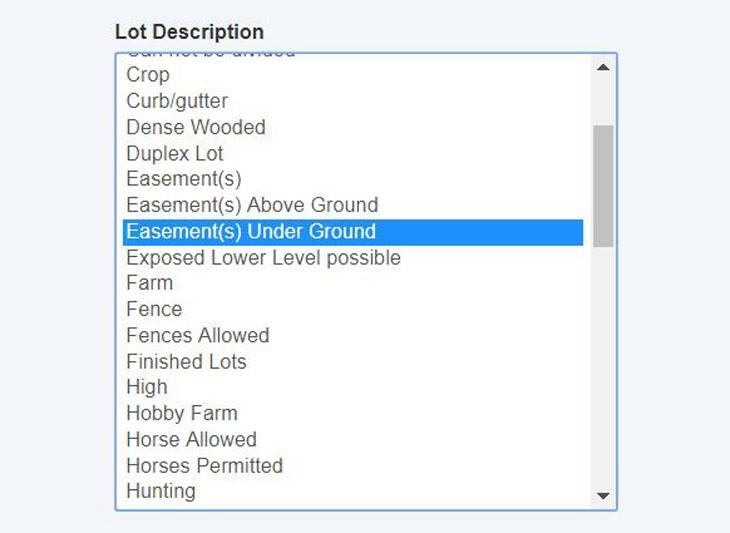
Task: Choose the Finished Lots option
Action: [x=186, y=362]
